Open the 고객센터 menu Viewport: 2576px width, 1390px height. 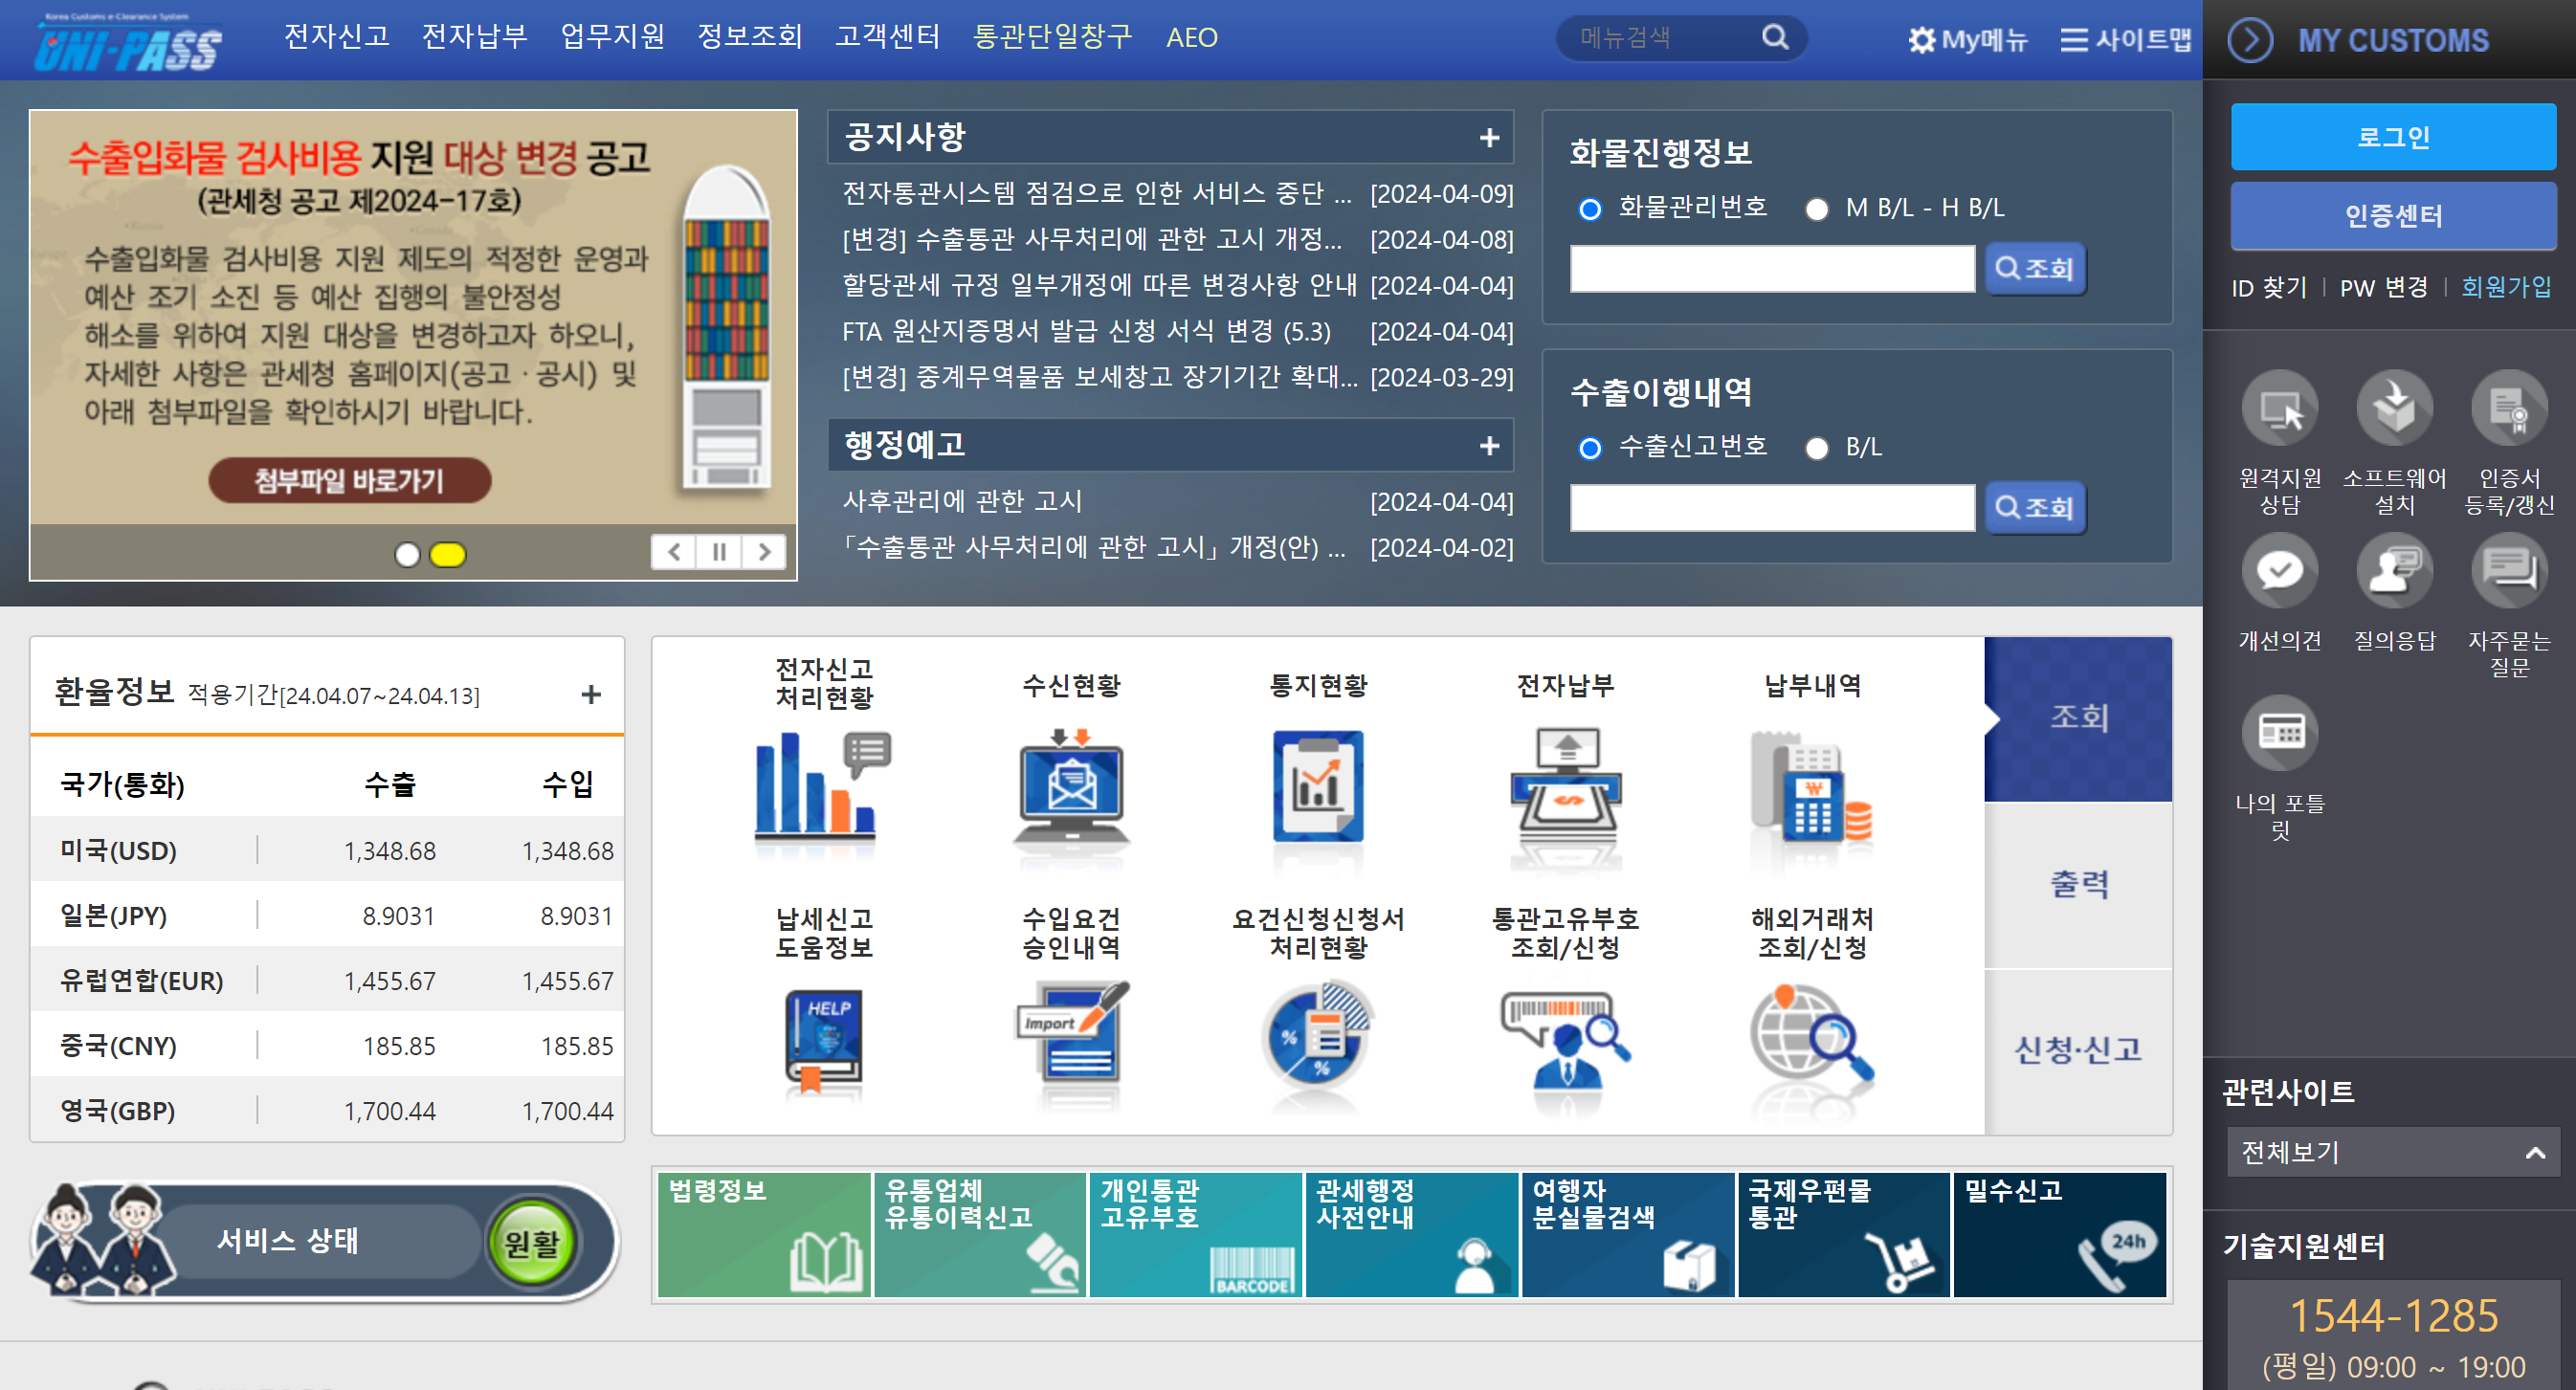point(888,37)
